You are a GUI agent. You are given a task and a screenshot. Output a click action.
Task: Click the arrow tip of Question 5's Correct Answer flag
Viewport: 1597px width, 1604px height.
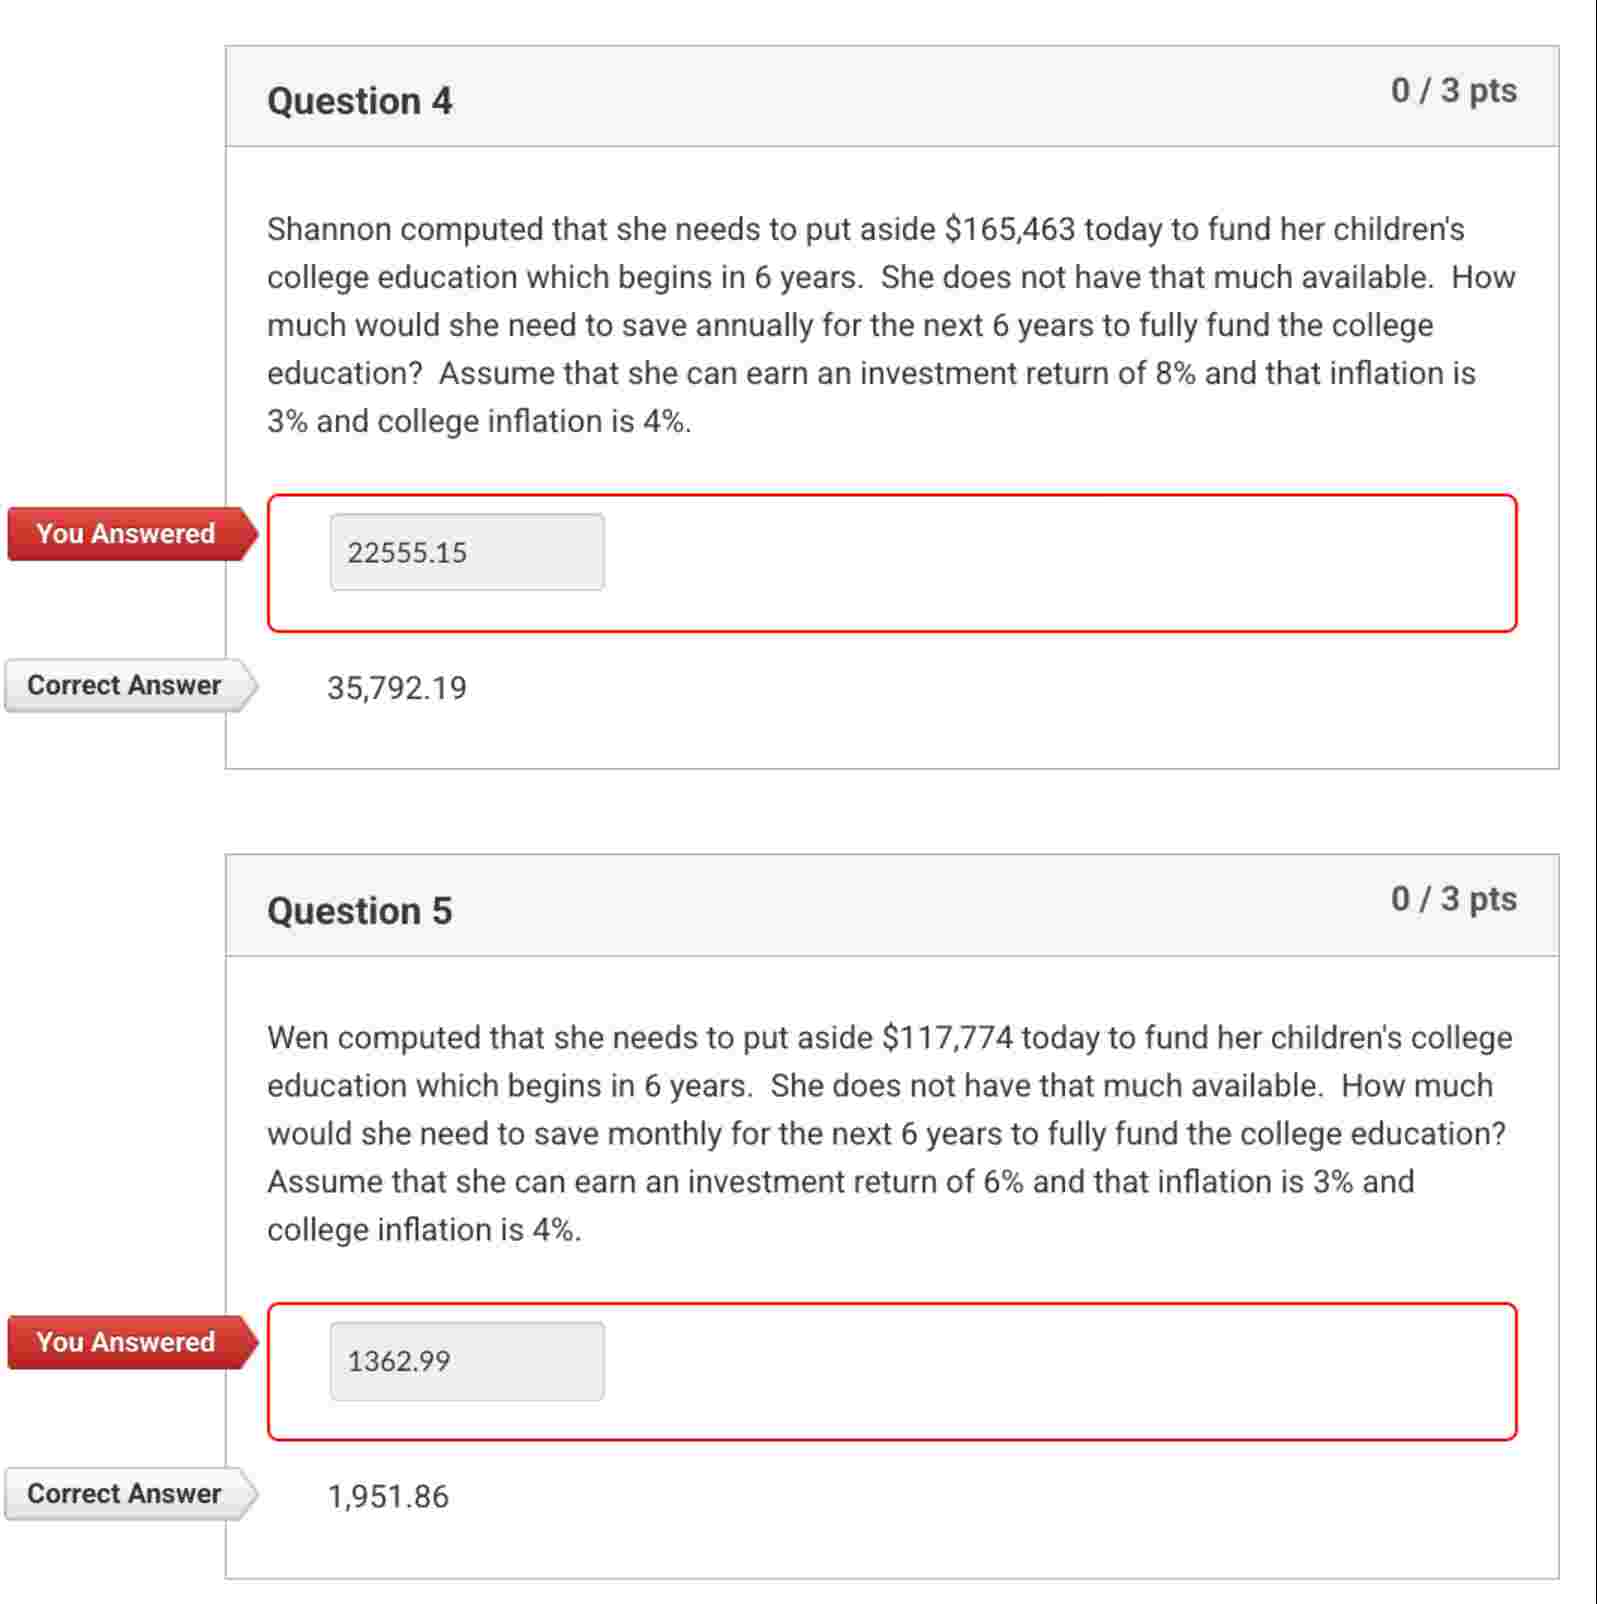pos(253,1494)
